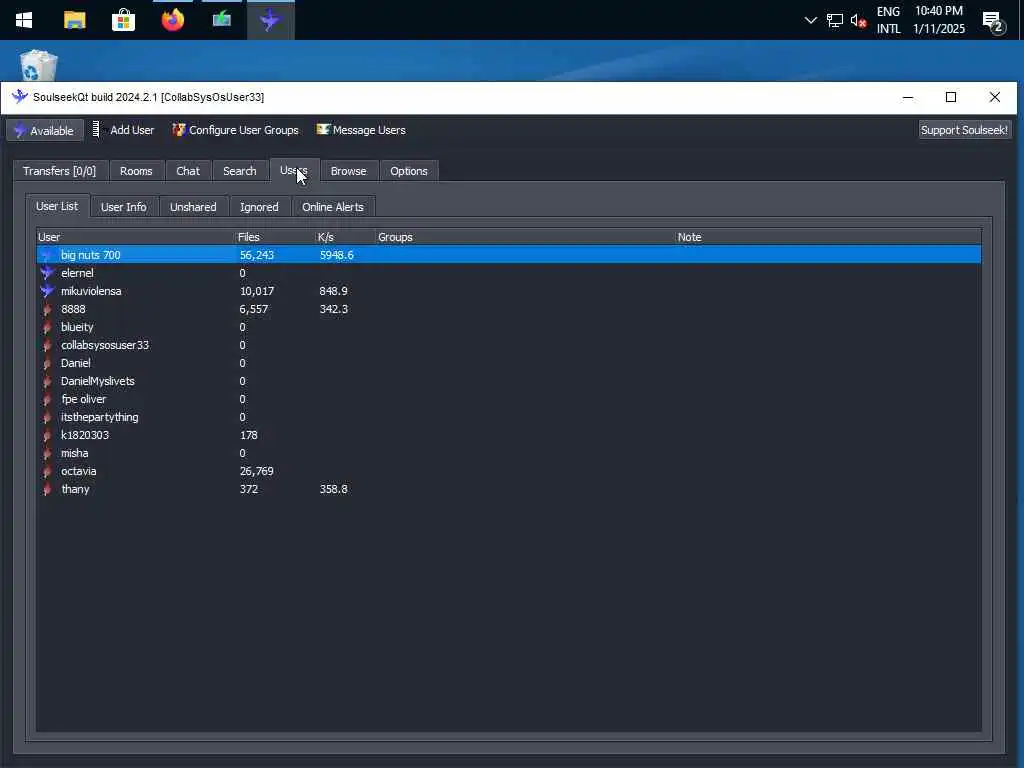The height and width of the screenshot is (768, 1024).
Task: Click the 358.8 K/s value for thany
Action: click(x=333, y=489)
